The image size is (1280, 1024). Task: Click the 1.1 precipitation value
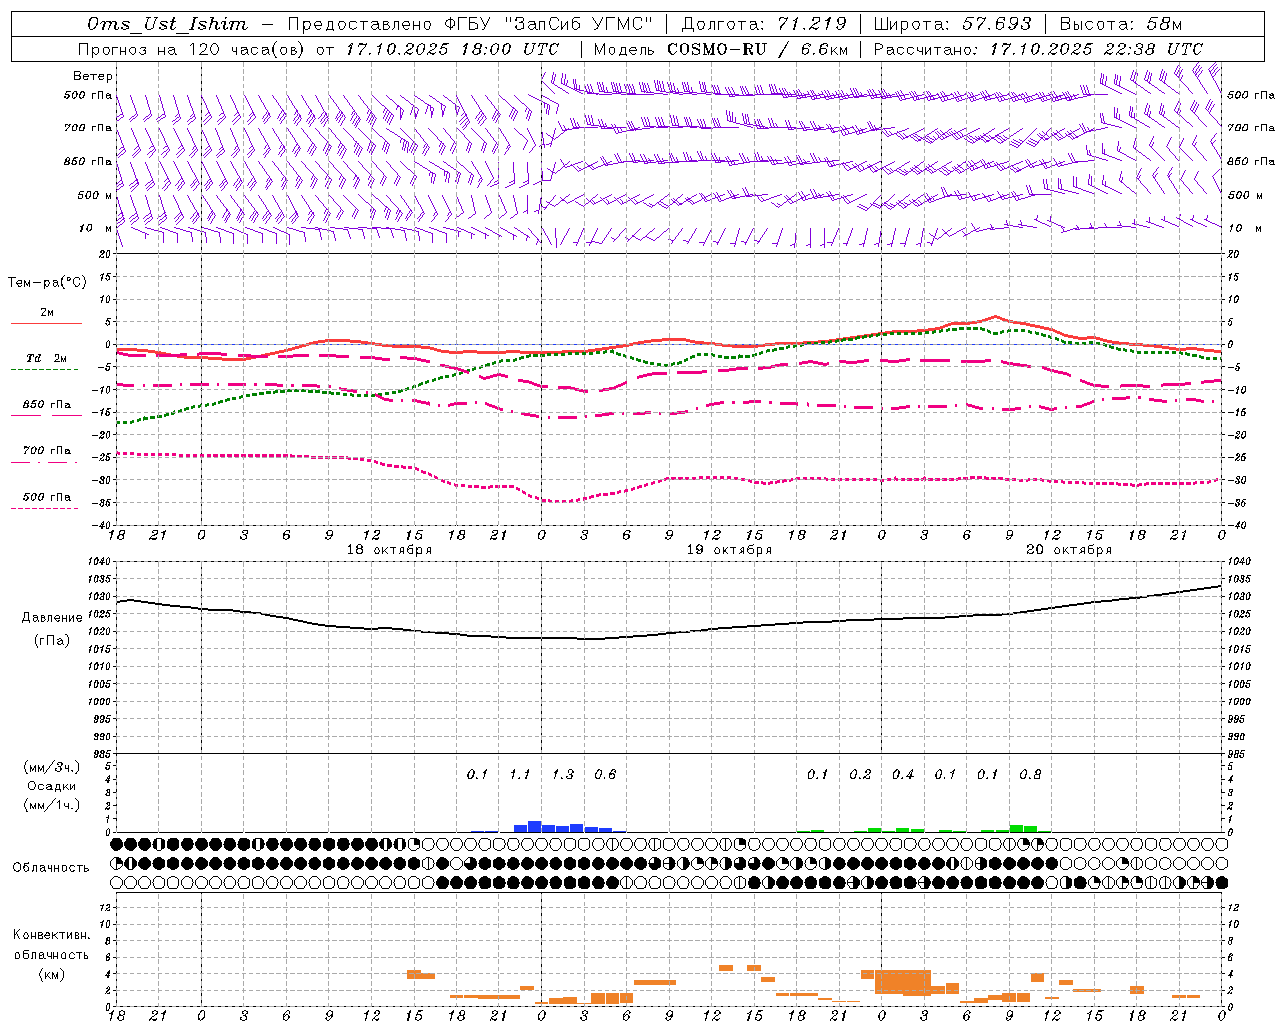pyautogui.click(x=520, y=775)
